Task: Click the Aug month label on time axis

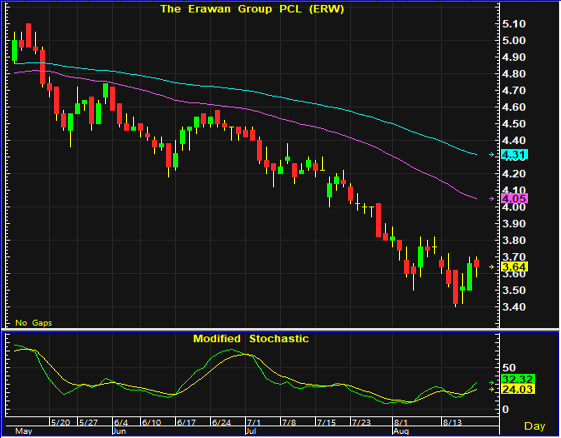Action: pos(401,431)
